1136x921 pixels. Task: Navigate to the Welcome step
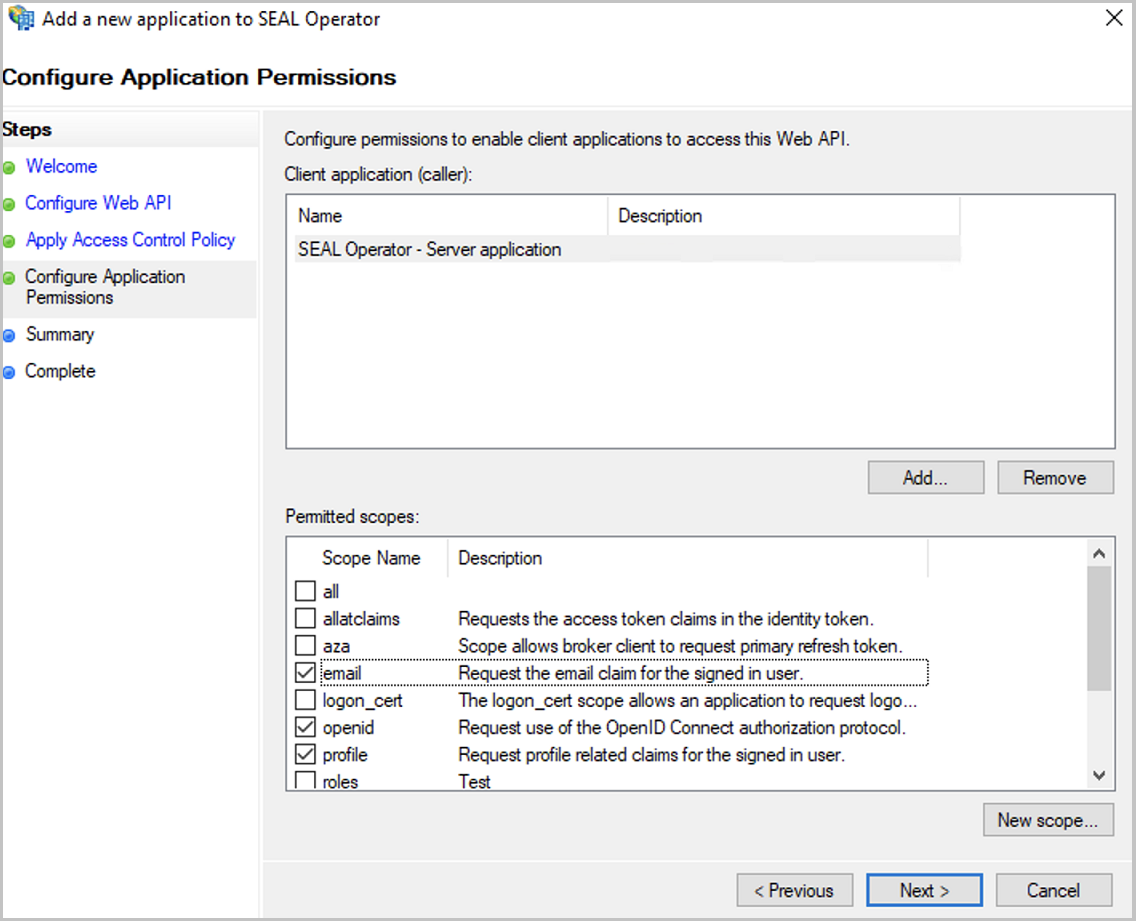coord(61,166)
